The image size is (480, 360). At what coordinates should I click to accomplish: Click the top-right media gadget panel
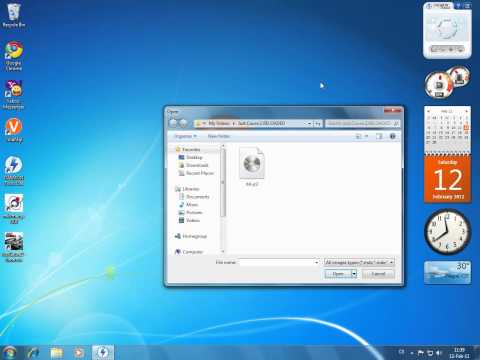(x=447, y=31)
